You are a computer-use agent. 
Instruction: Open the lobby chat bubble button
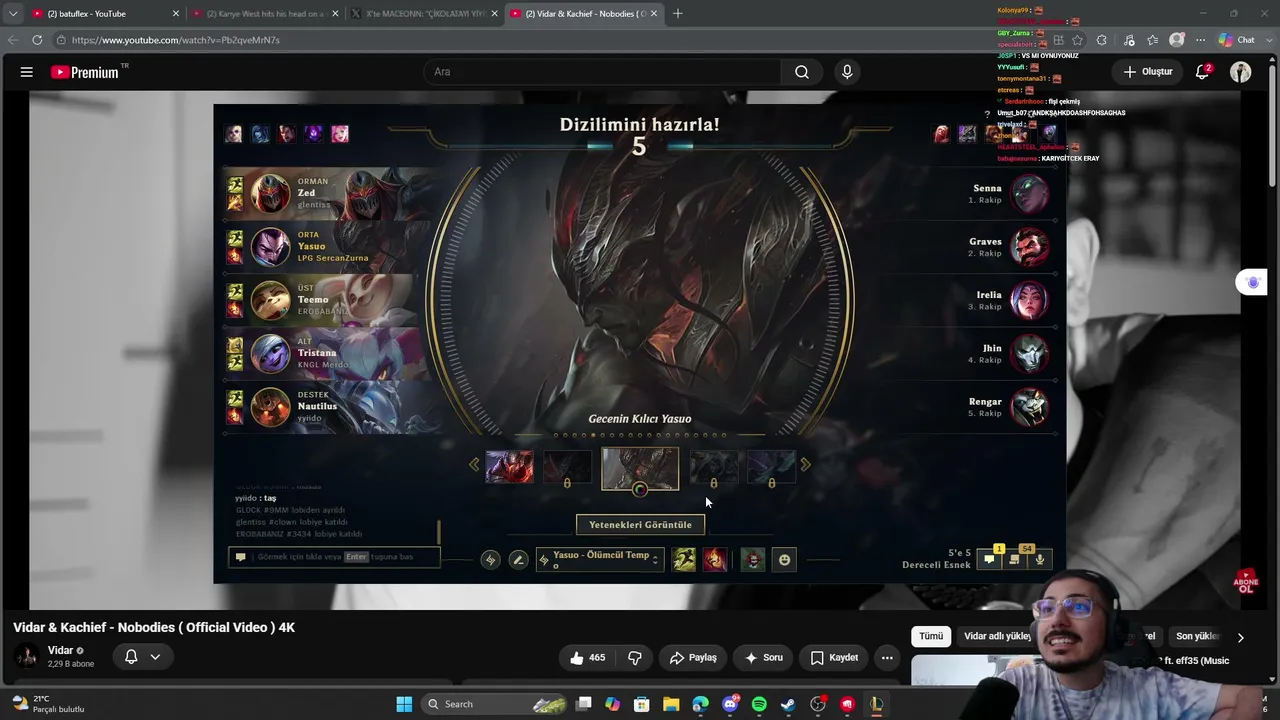tap(989, 560)
